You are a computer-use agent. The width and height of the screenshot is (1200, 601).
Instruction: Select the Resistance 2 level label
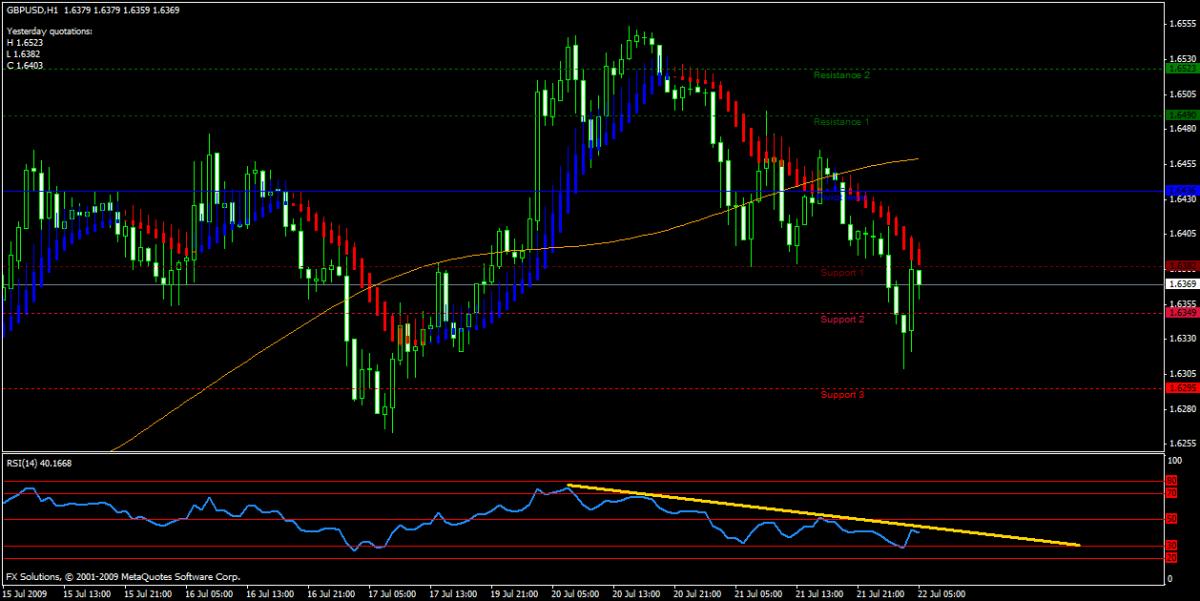point(841,75)
